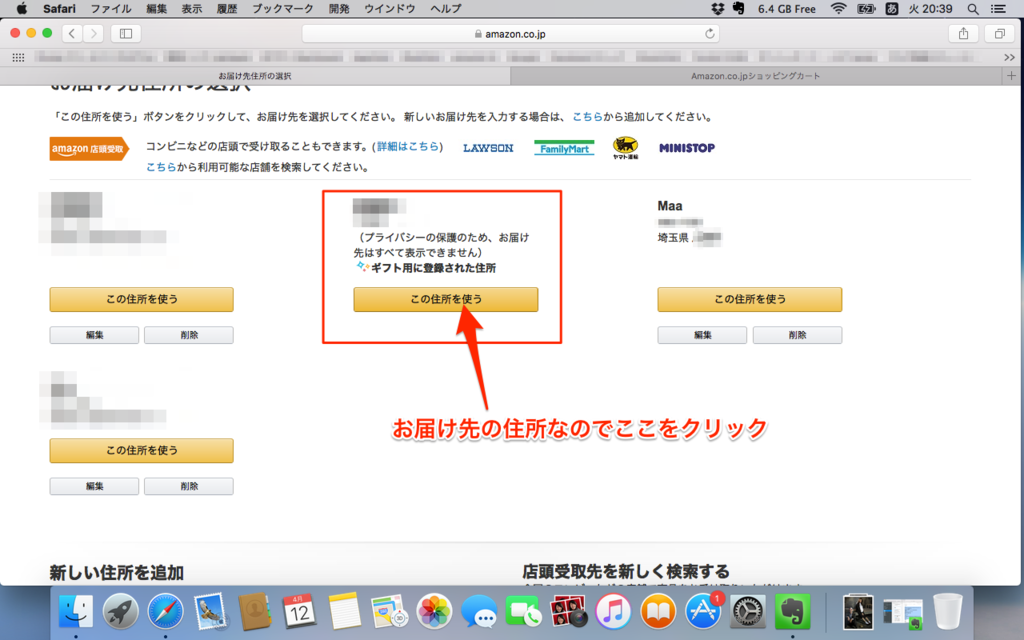This screenshot has width=1024, height=640.
Task: Click the Yamato black cat logo
Action: [x=625, y=148]
